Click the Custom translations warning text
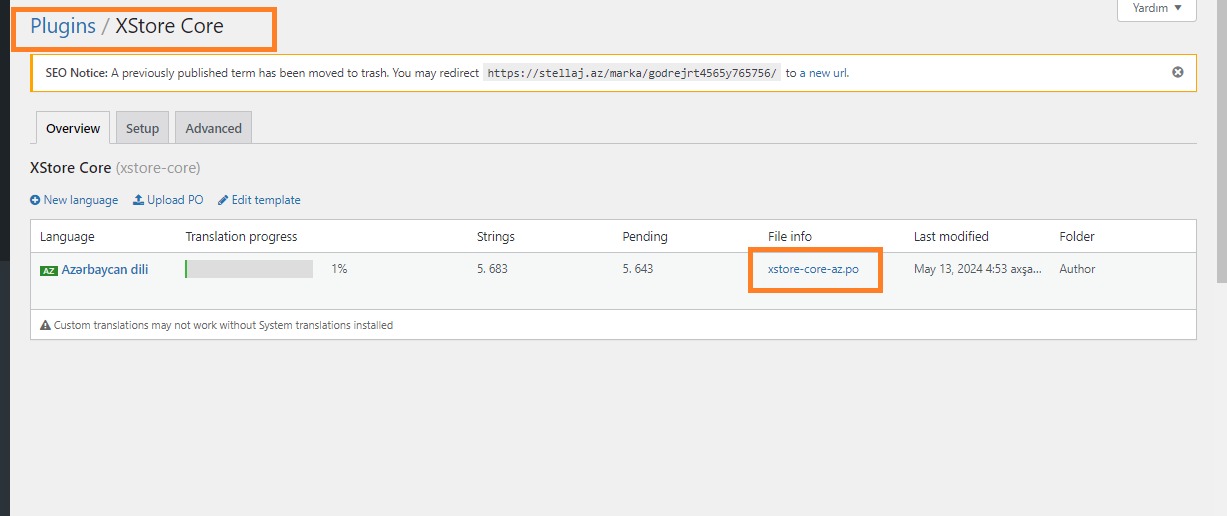 (223, 325)
